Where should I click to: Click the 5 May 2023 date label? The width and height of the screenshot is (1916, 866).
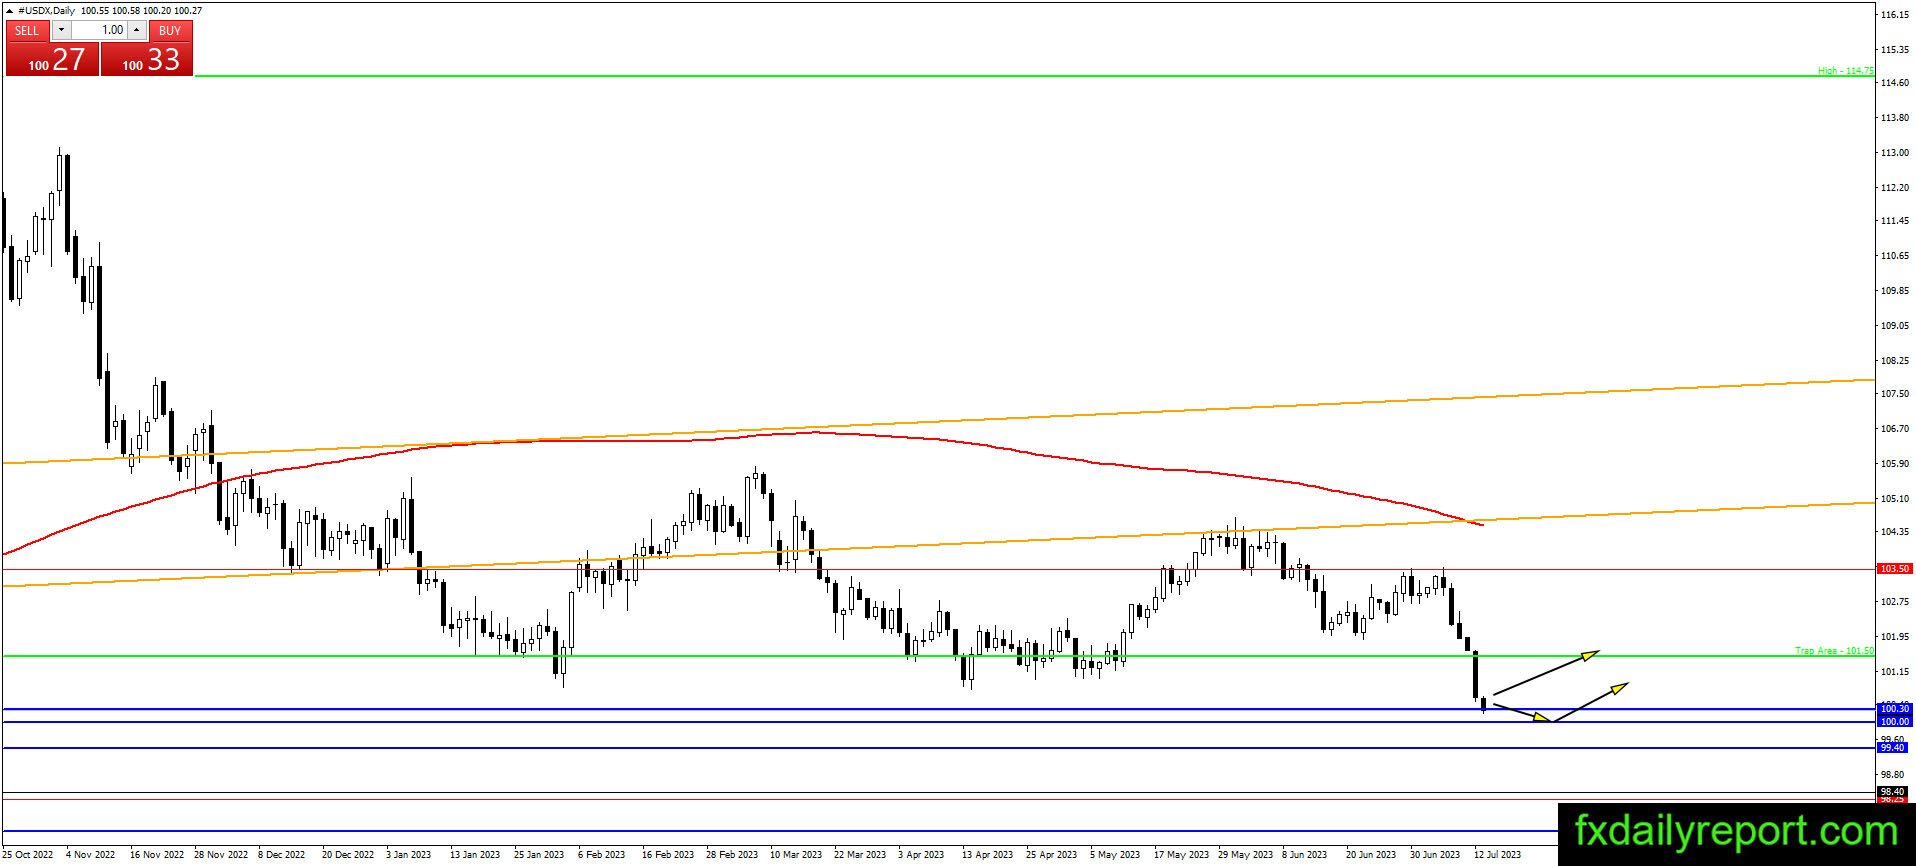click(x=1115, y=855)
